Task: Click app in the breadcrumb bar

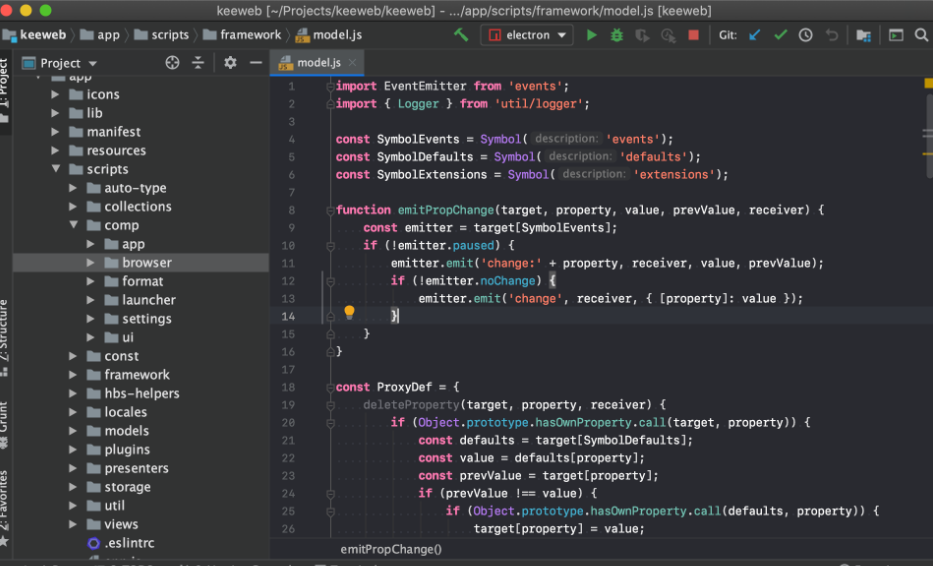Action: point(100,35)
